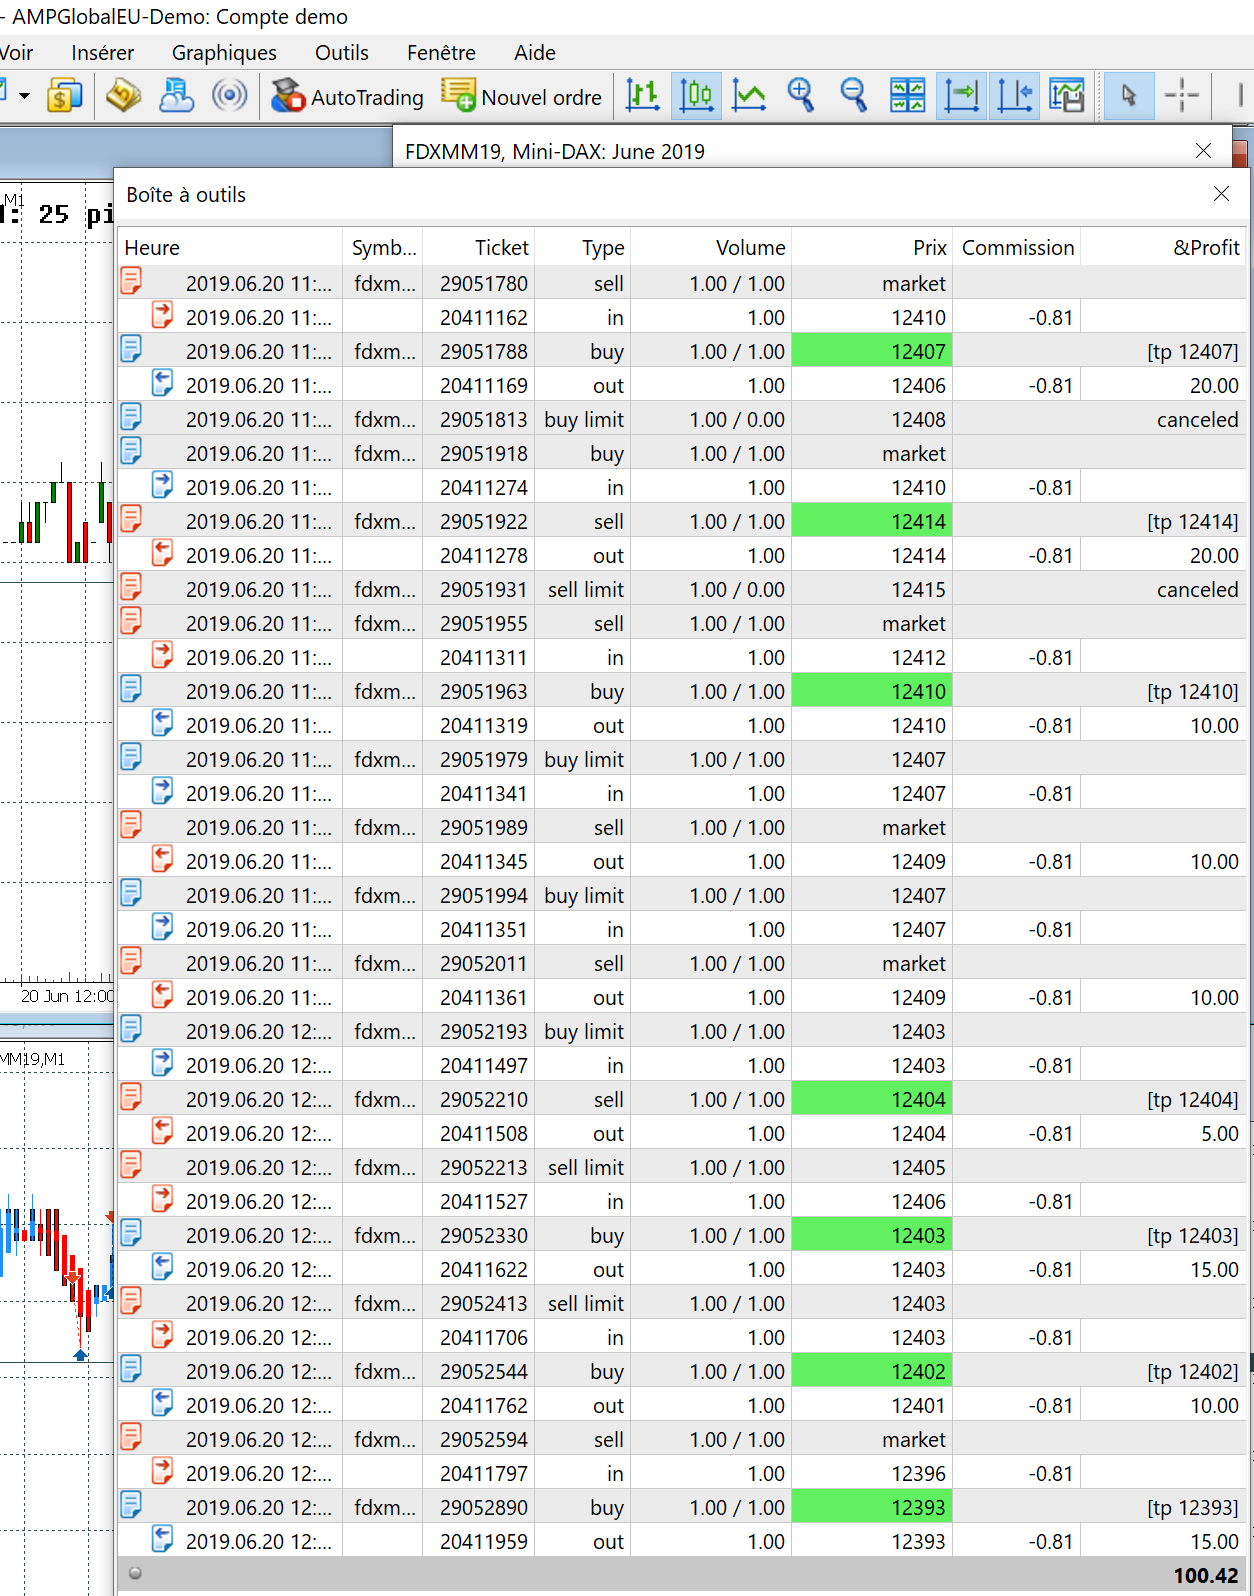The height and width of the screenshot is (1596, 1254).
Task: Open the dollar-sign Market Watch toolbar icon
Action: [65, 97]
